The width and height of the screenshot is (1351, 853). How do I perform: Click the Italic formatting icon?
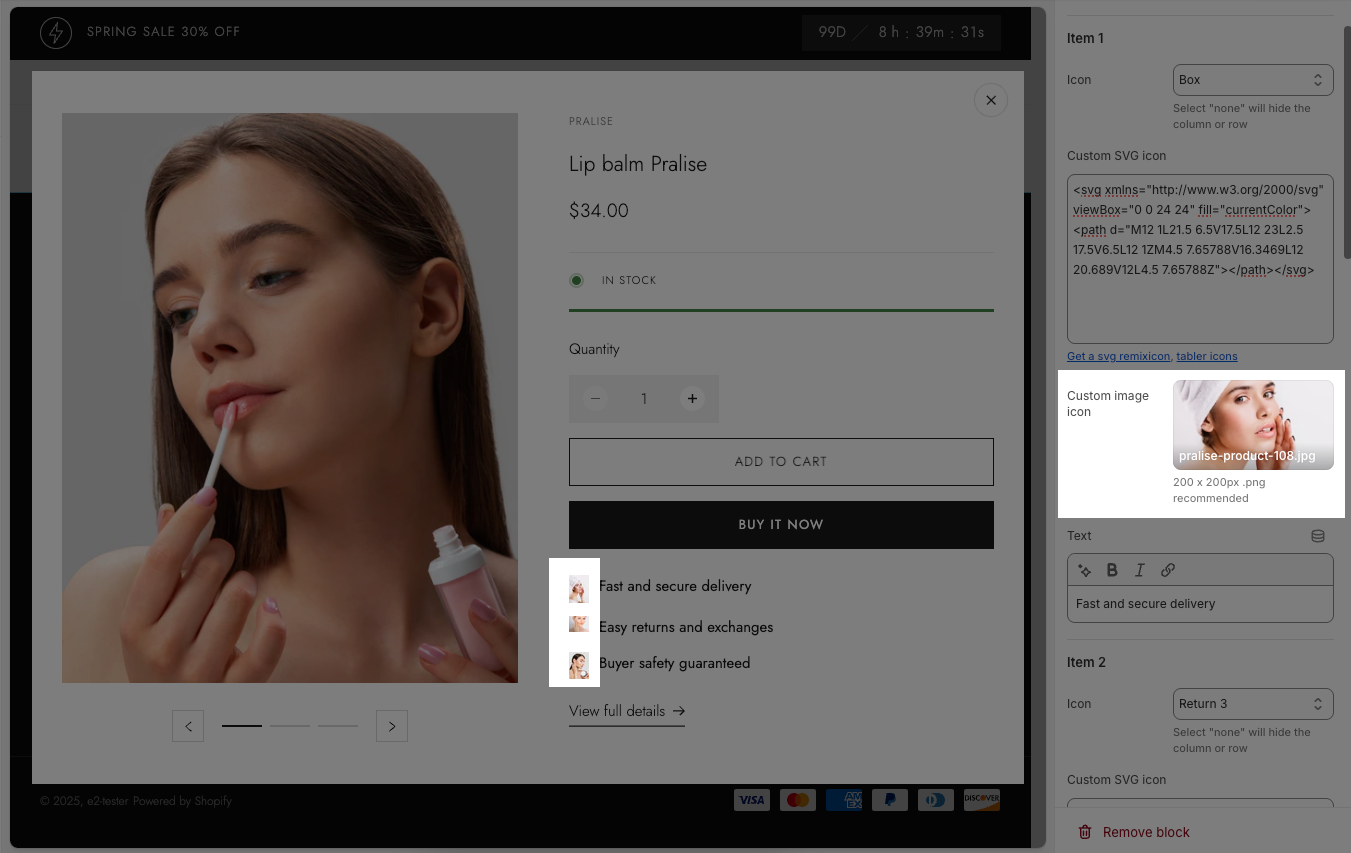[1139, 570]
